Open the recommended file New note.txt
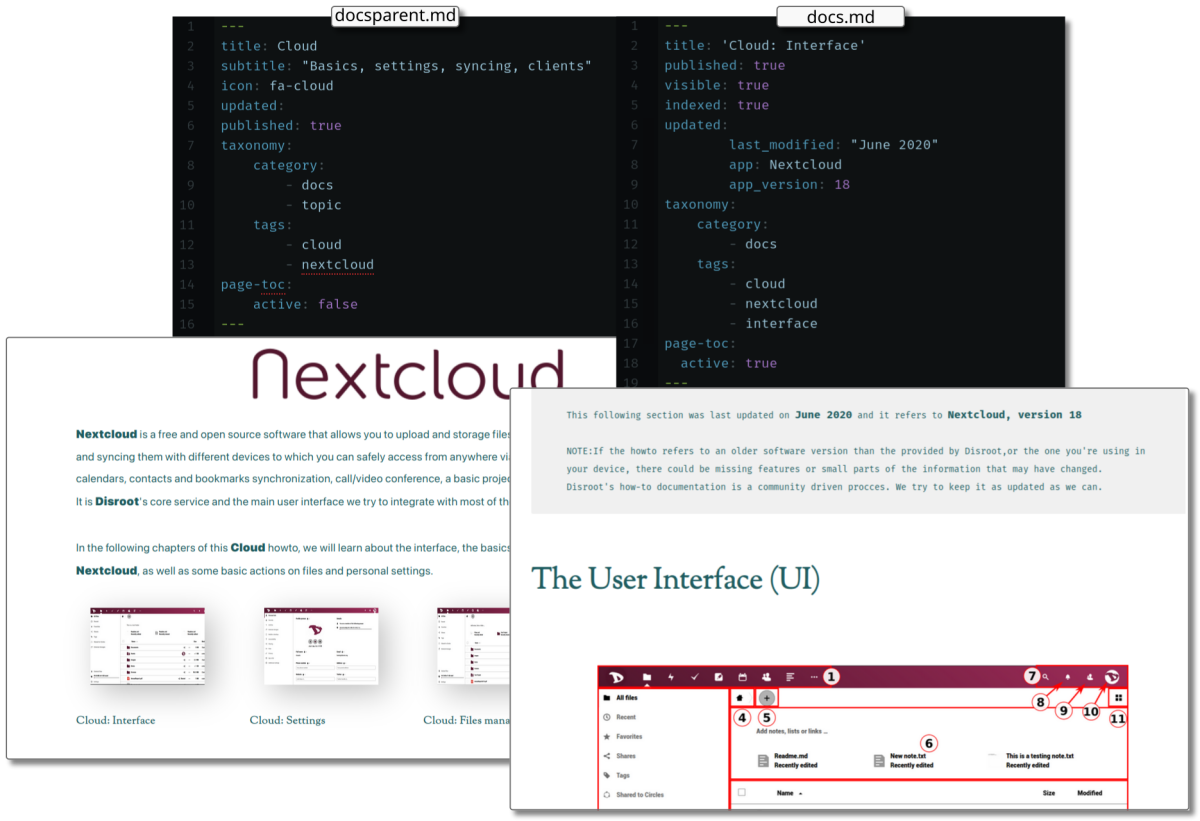The height and width of the screenshot is (821, 1200). [x=904, y=761]
